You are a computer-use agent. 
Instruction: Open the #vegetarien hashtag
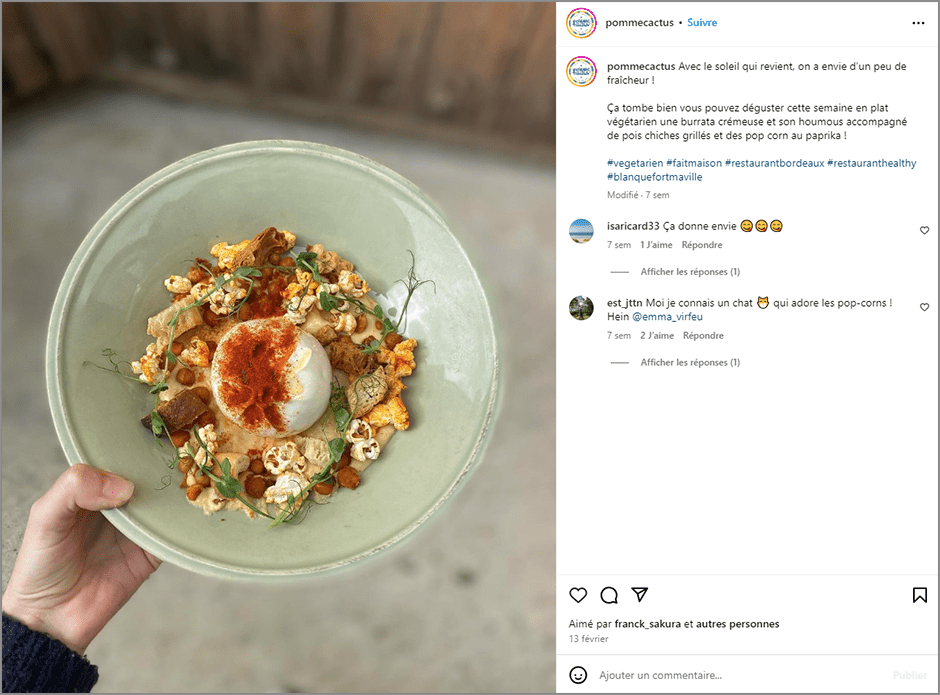point(635,163)
